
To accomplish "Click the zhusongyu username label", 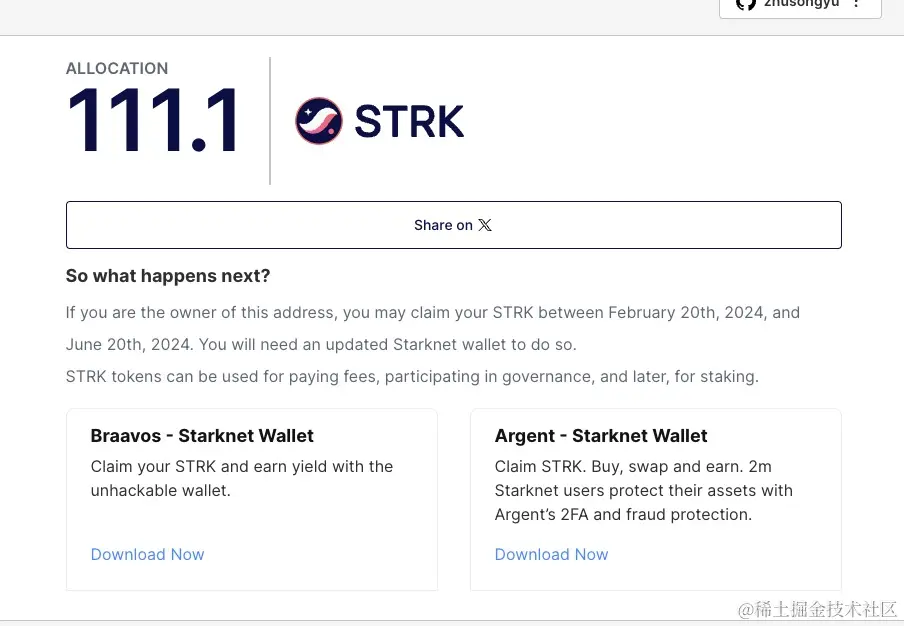I will point(801,4).
